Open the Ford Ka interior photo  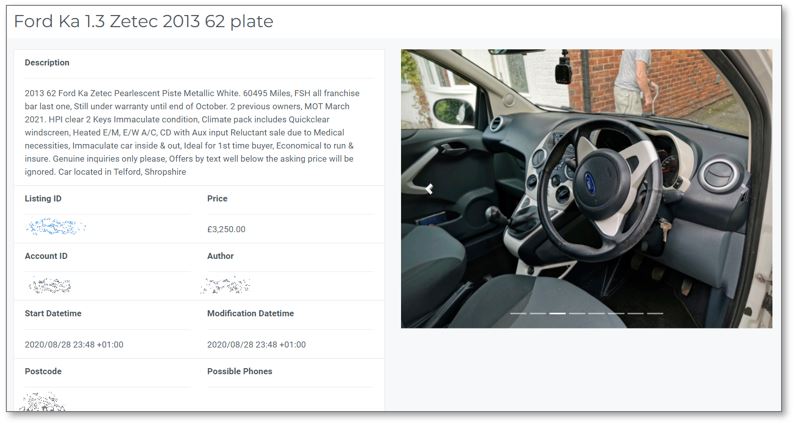(586, 188)
